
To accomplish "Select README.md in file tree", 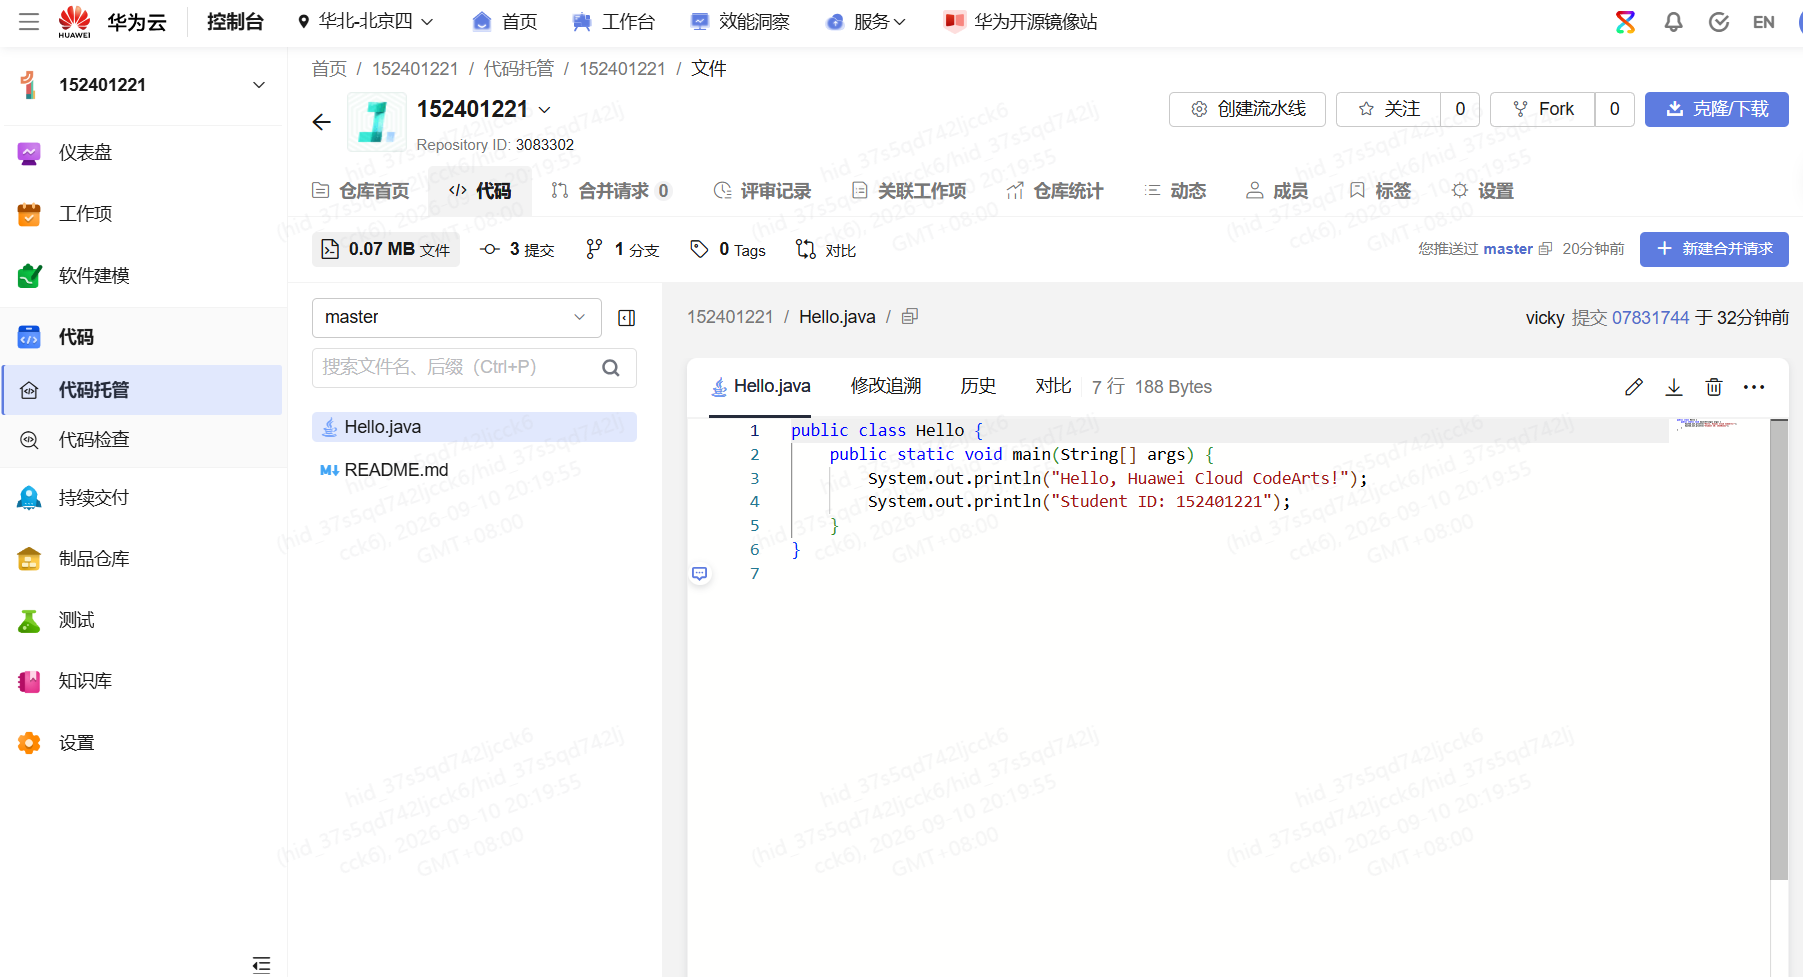I will click(x=474, y=470).
